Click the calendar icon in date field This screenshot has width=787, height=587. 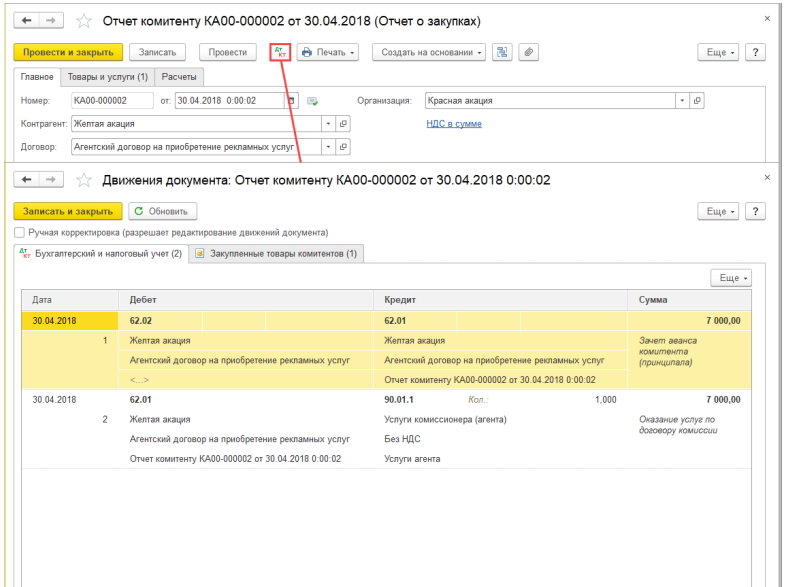pos(292,100)
